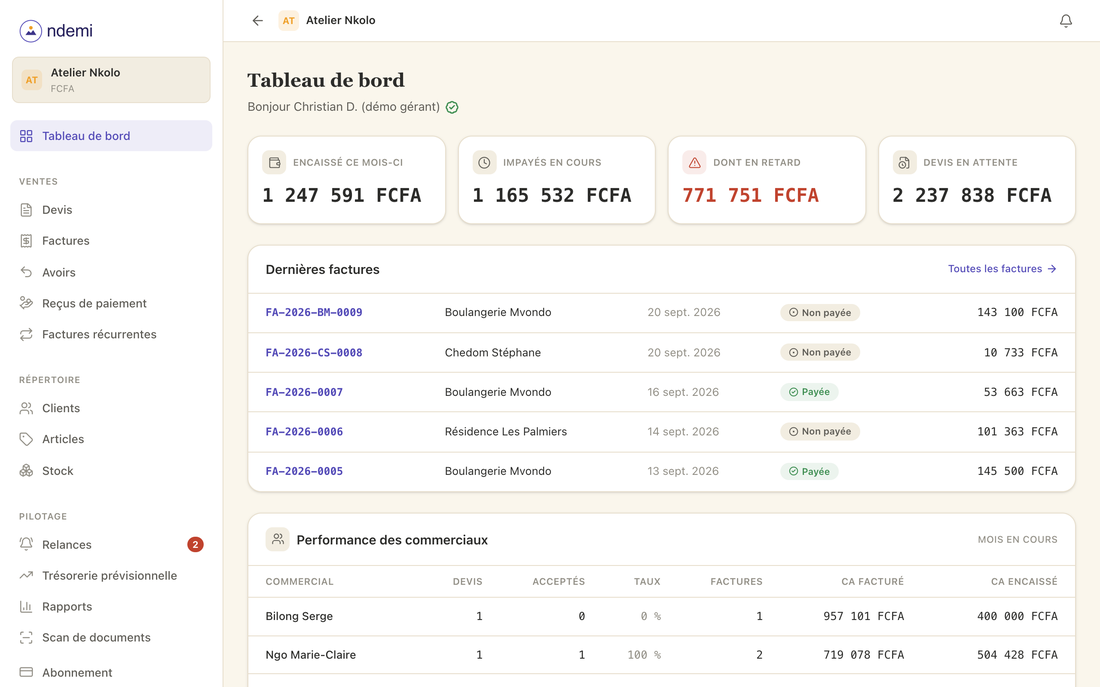Click the TAUX column header
1100x687 pixels.
647,581
